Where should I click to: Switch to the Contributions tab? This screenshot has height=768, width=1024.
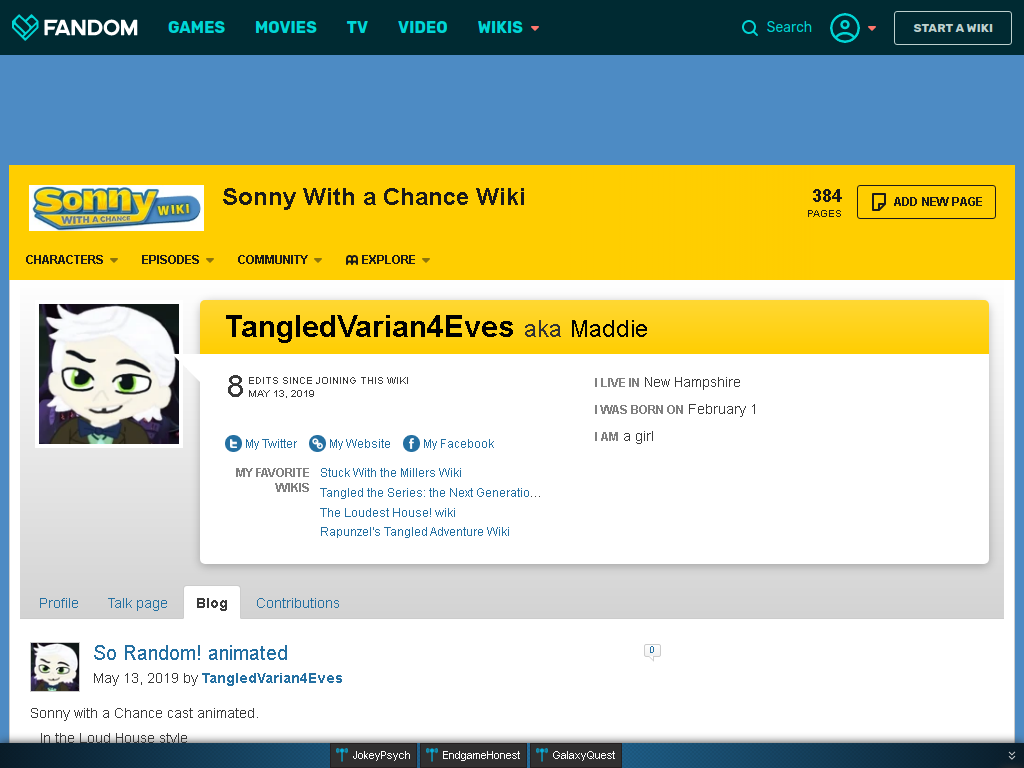[x=298, y=603]
